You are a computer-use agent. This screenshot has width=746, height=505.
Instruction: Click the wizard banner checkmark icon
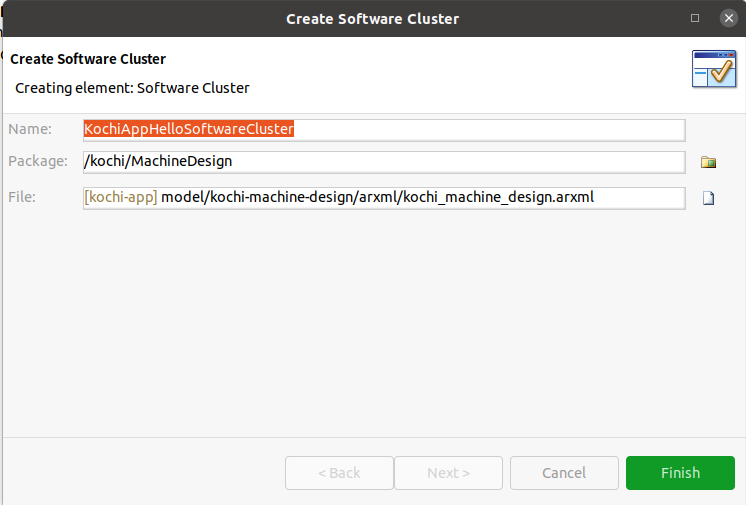(x=714, y=69)
